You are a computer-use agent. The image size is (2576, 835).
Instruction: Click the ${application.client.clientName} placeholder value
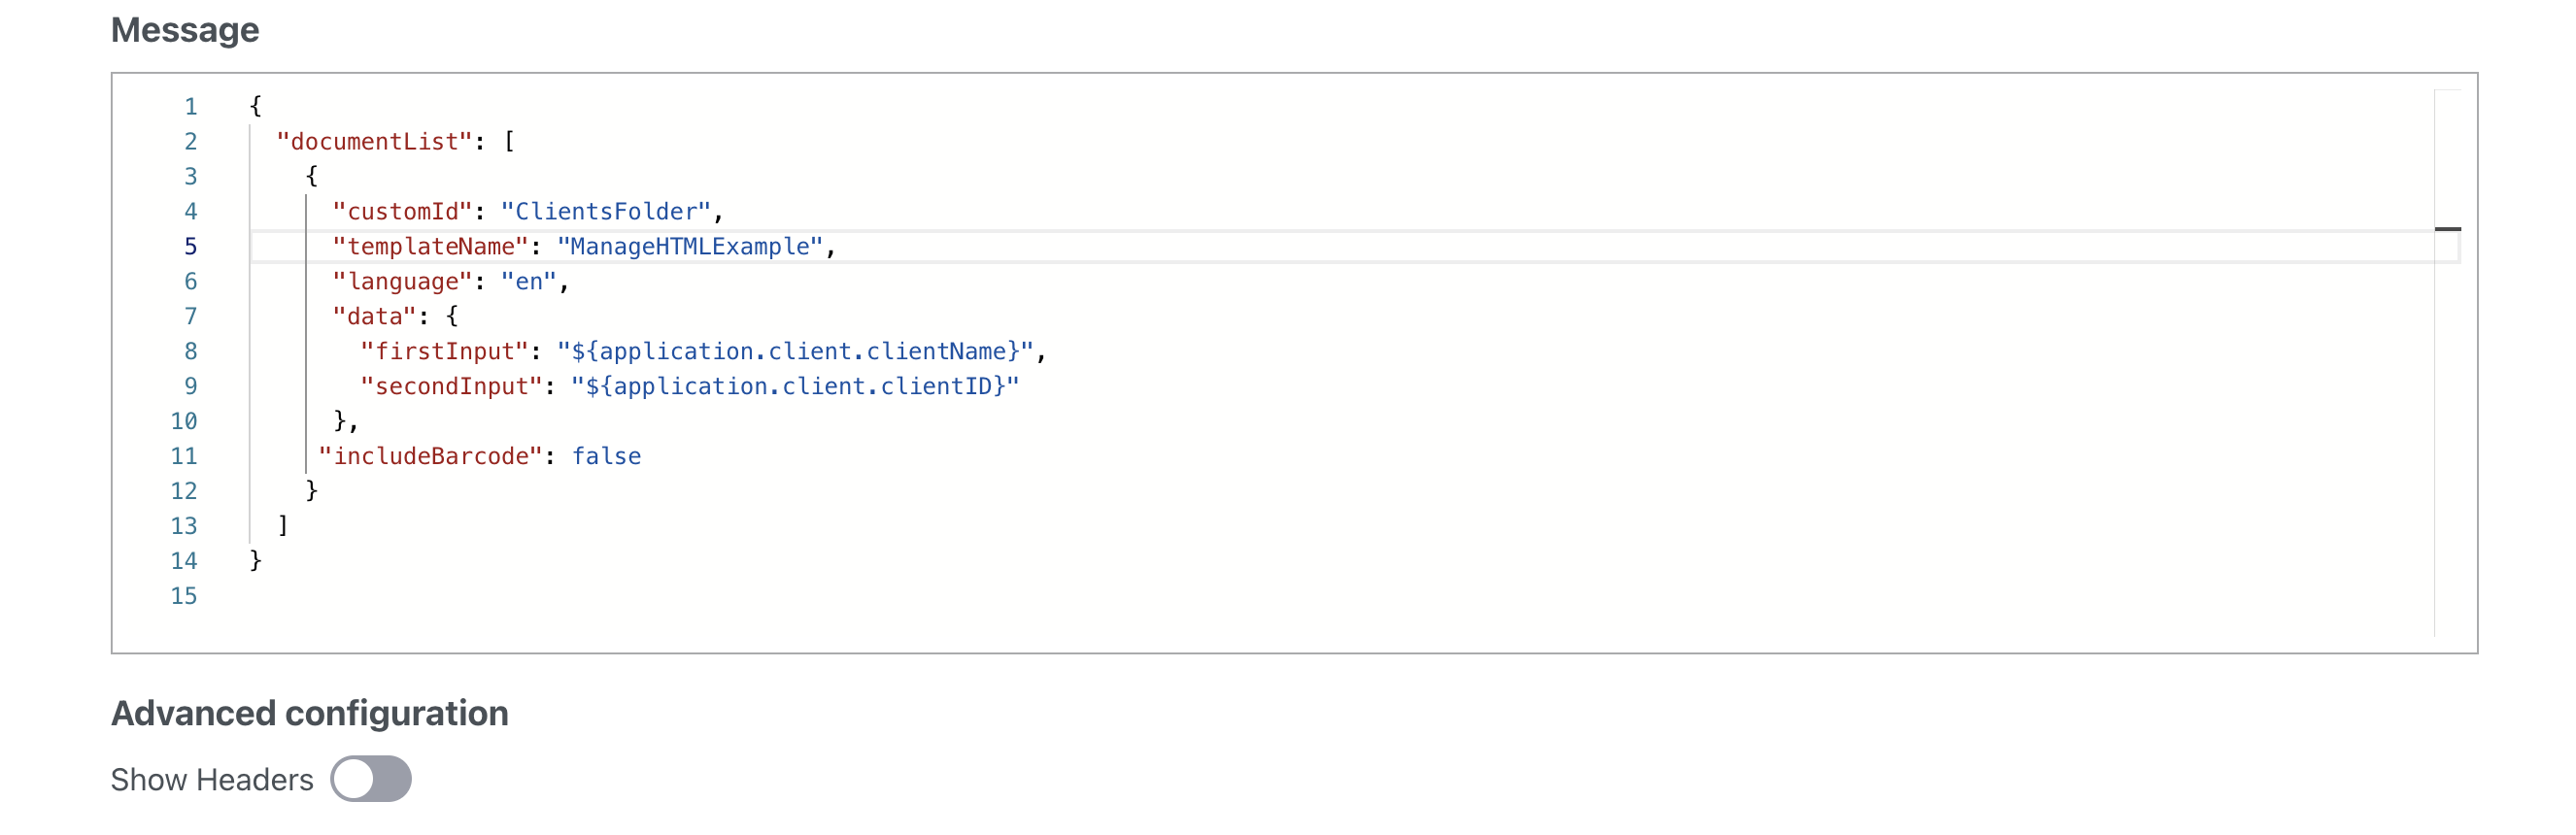(795, 351)
